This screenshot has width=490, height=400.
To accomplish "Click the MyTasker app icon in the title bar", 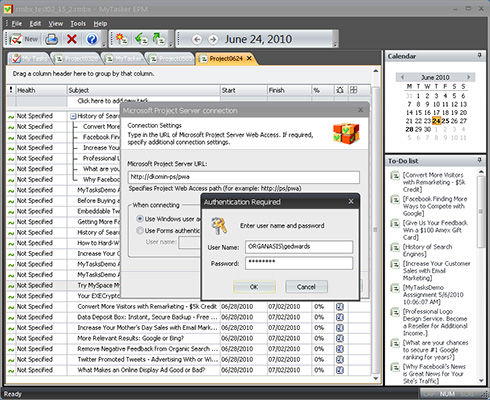I will (x=8, y=9).
